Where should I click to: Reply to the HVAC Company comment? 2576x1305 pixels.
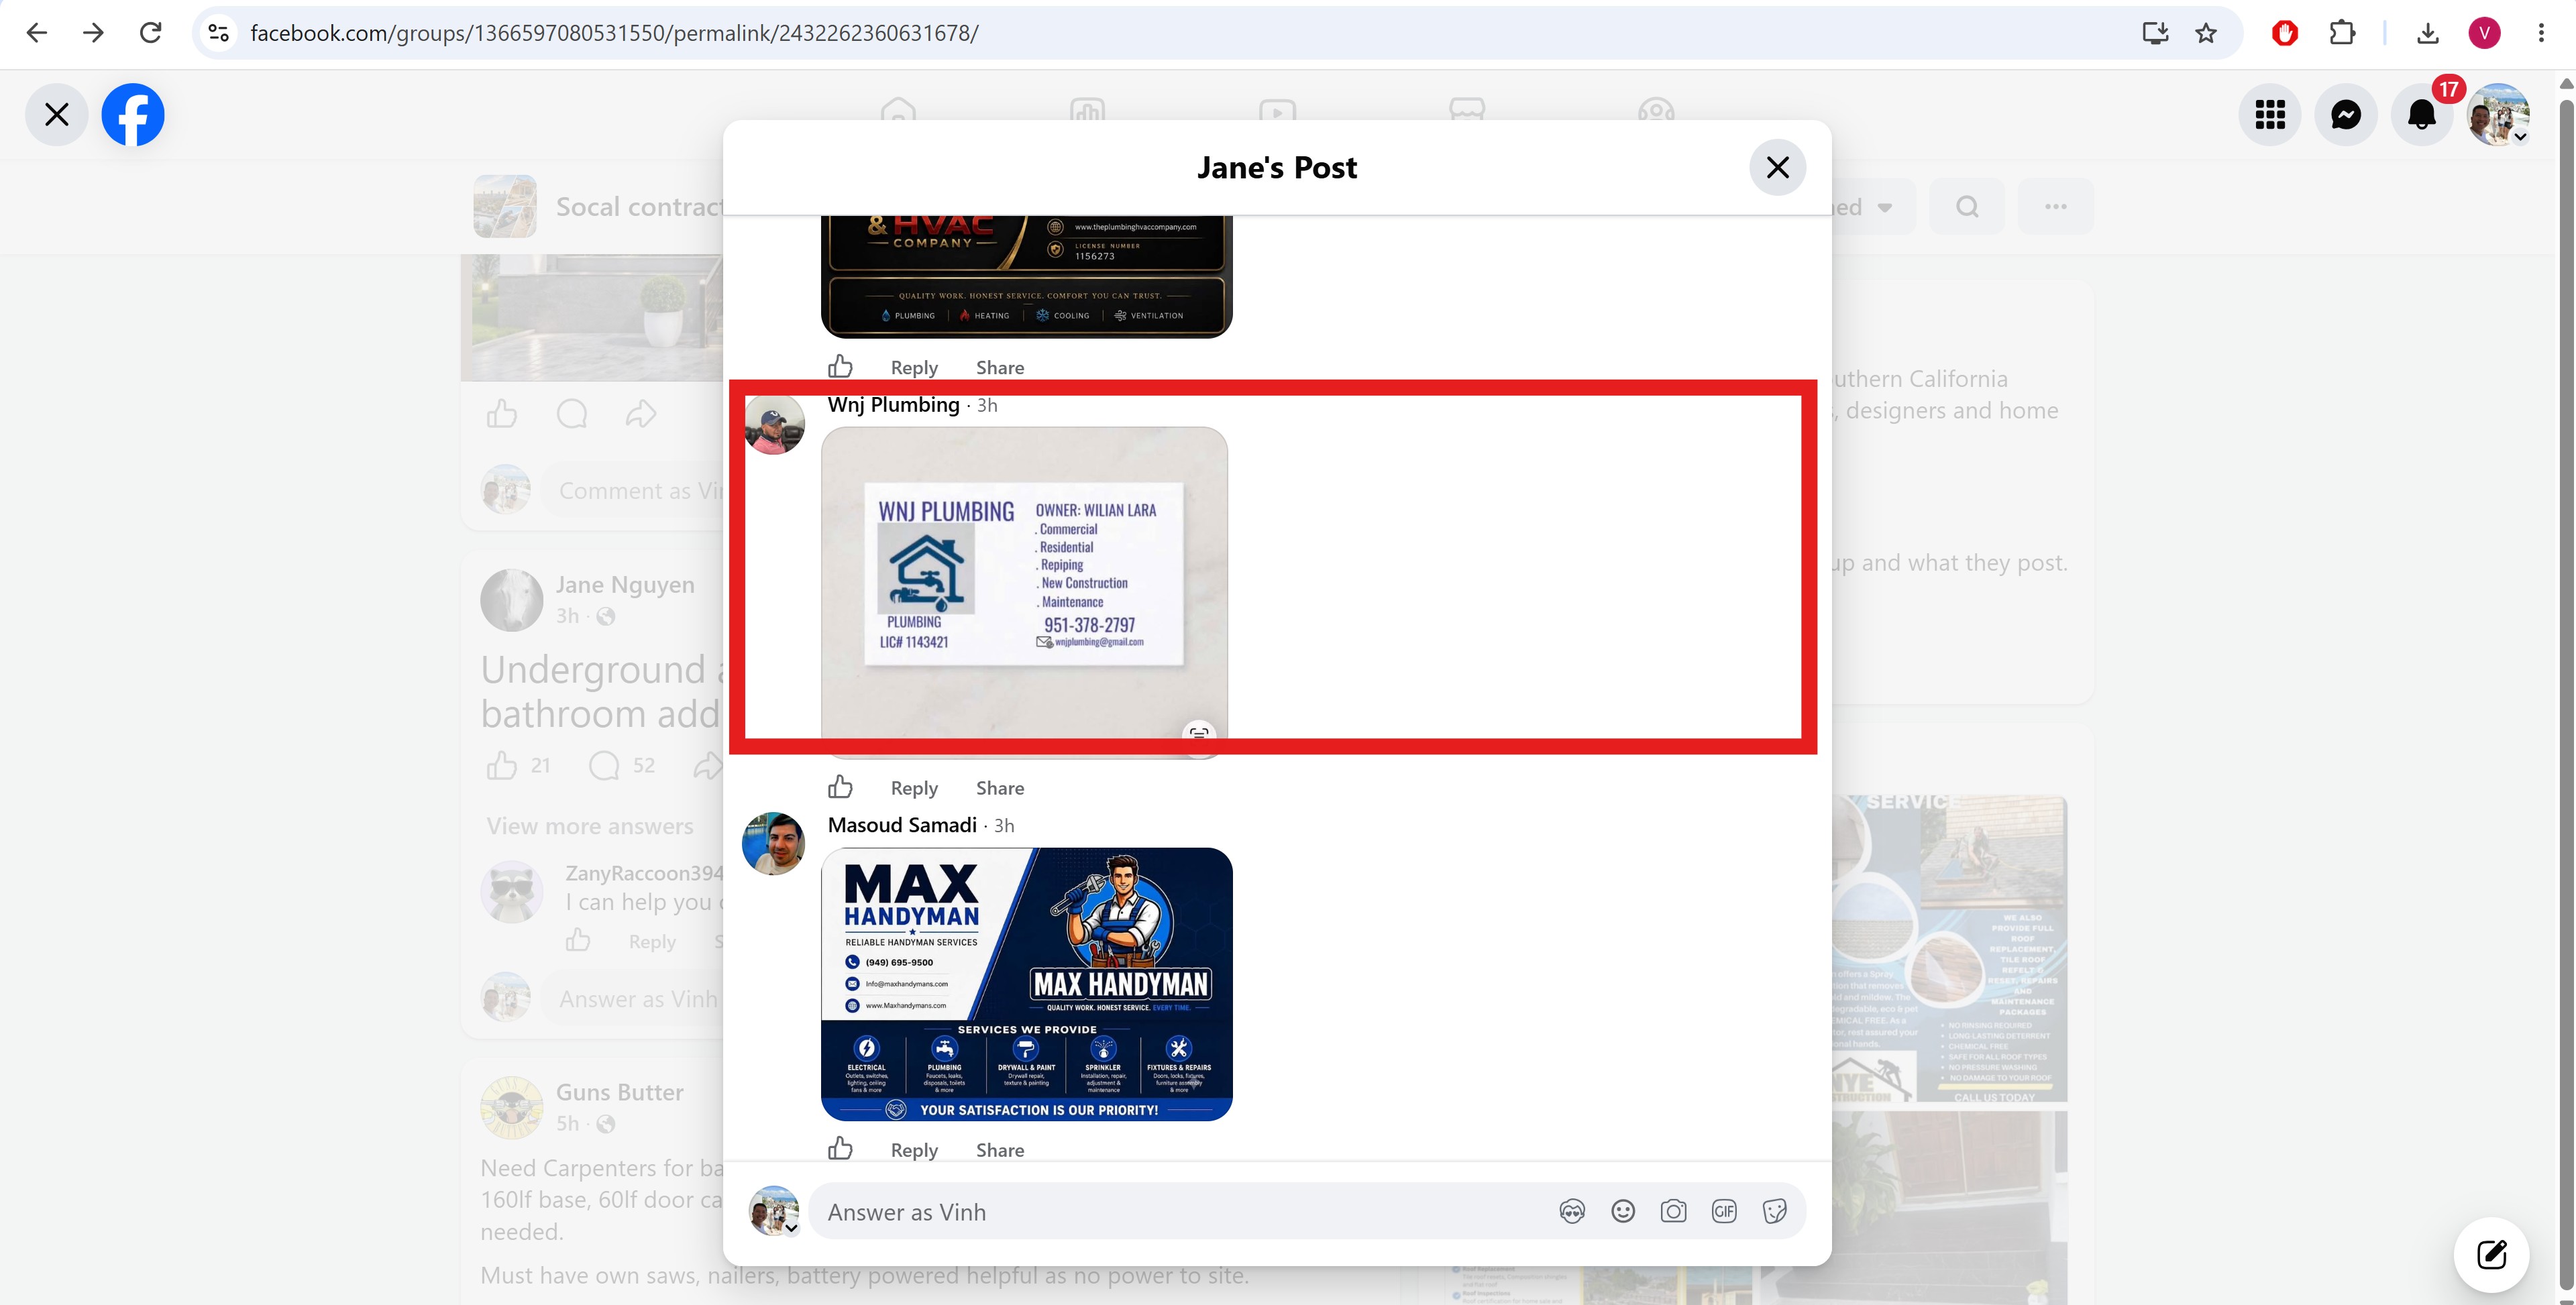(x=914, y=368)
